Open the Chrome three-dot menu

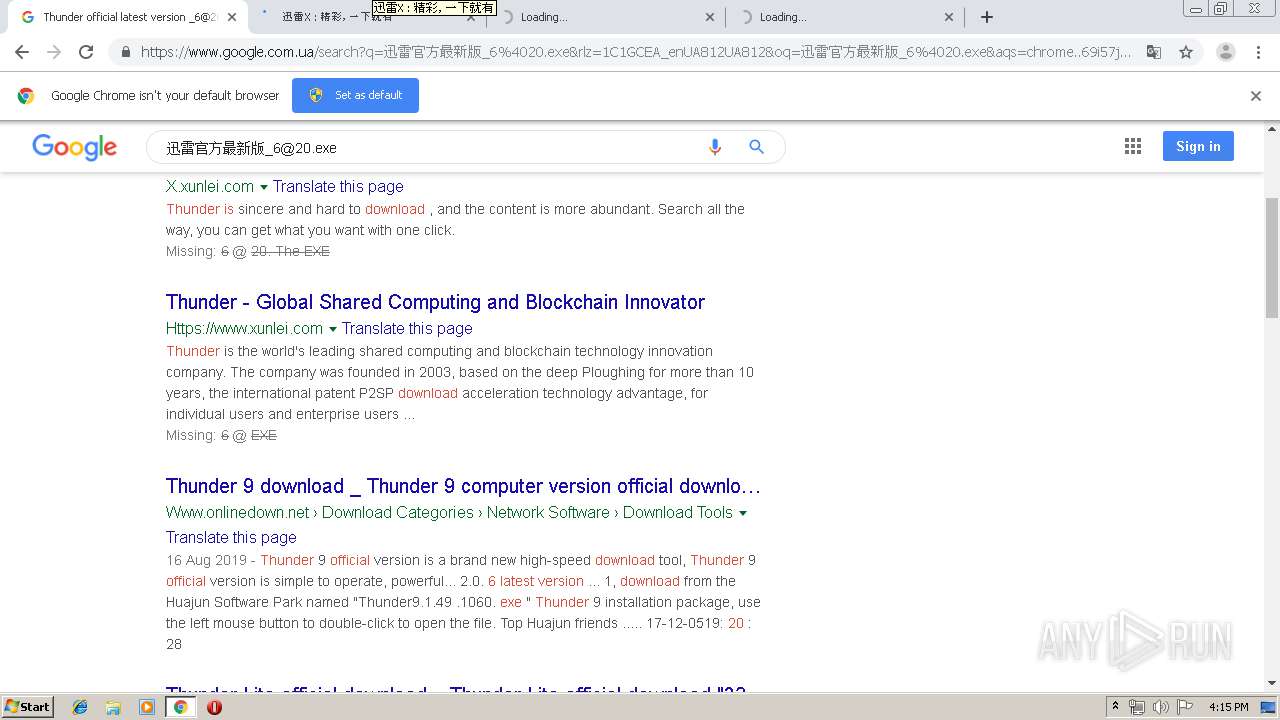coord(1259,52)
